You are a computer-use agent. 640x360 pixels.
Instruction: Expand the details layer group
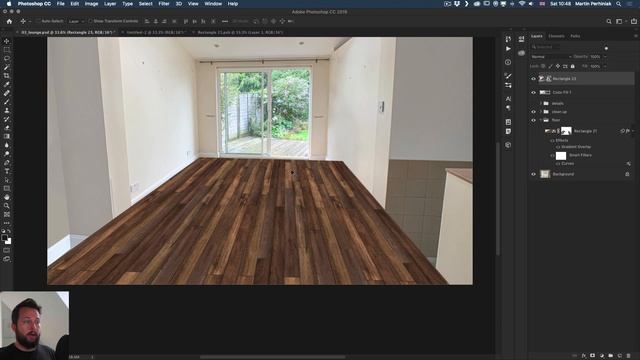pyautogui.click(x=541, y=104)
